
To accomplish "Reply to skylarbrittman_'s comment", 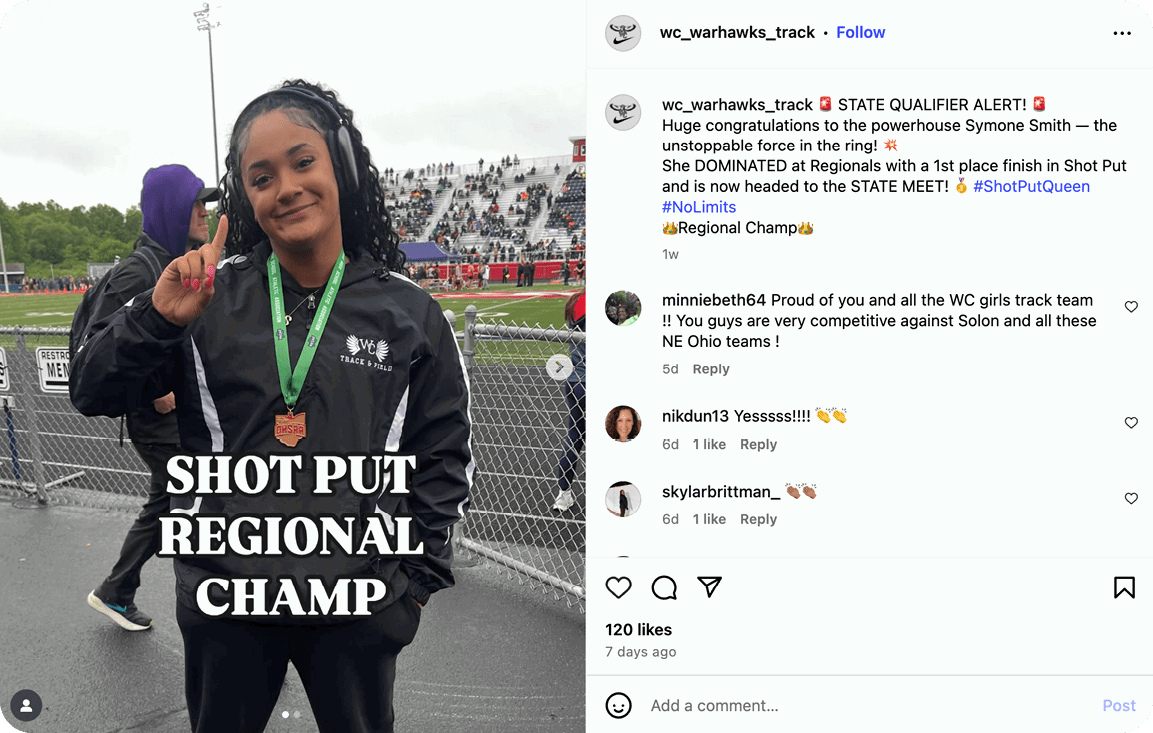I will 758,519.
